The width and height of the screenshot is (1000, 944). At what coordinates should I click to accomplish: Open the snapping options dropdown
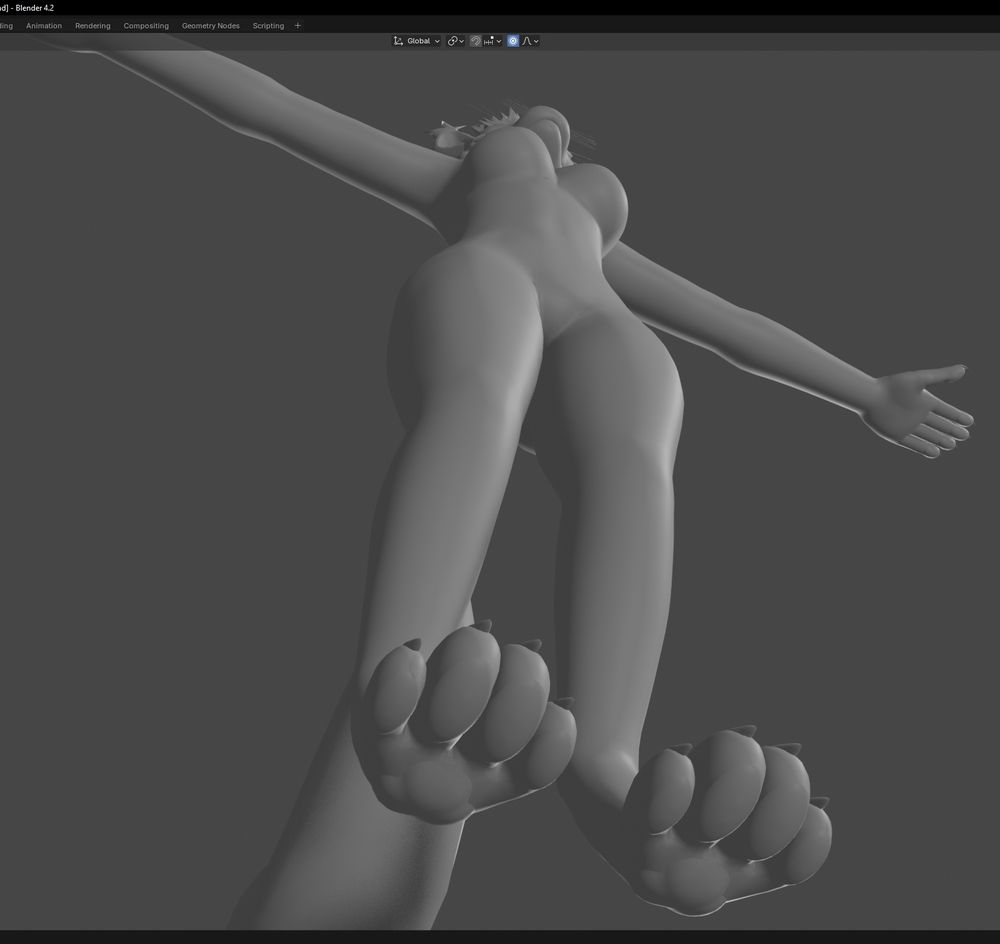point(492,41)
